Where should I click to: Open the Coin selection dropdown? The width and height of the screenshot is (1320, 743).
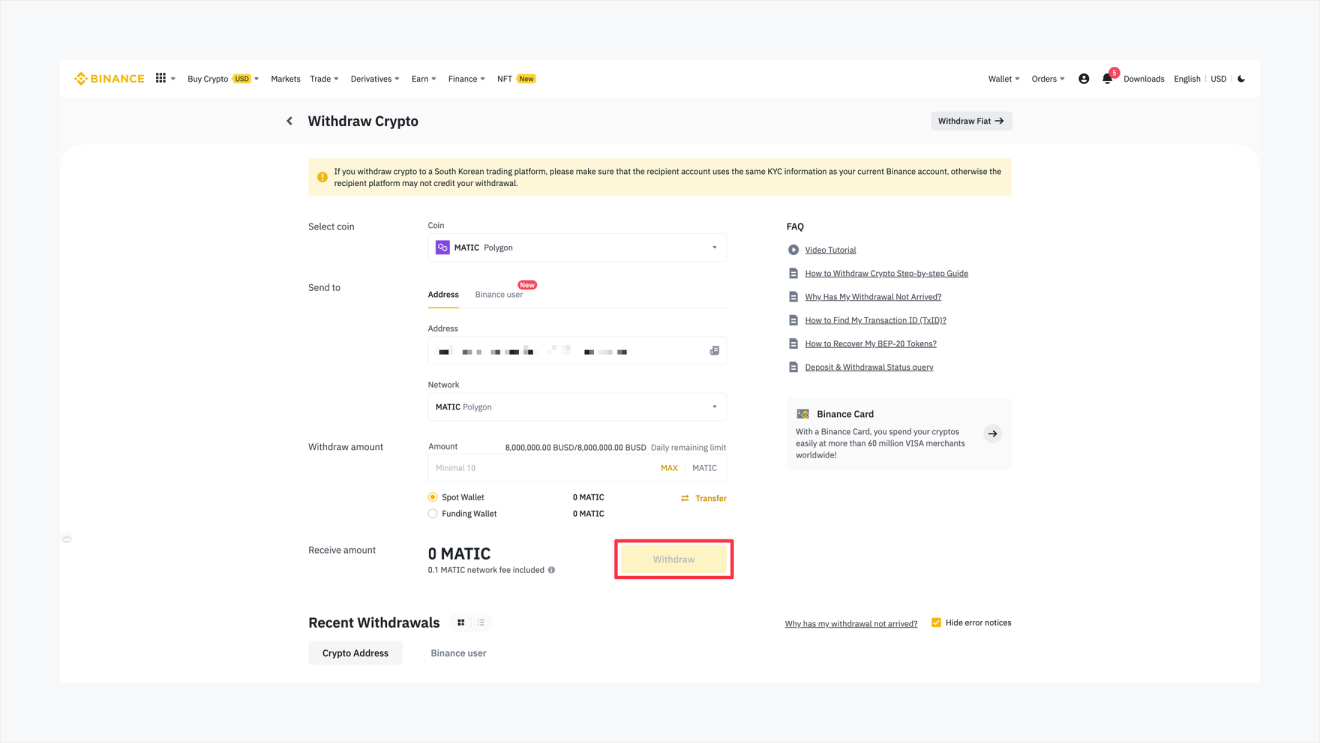click(577, 247)
